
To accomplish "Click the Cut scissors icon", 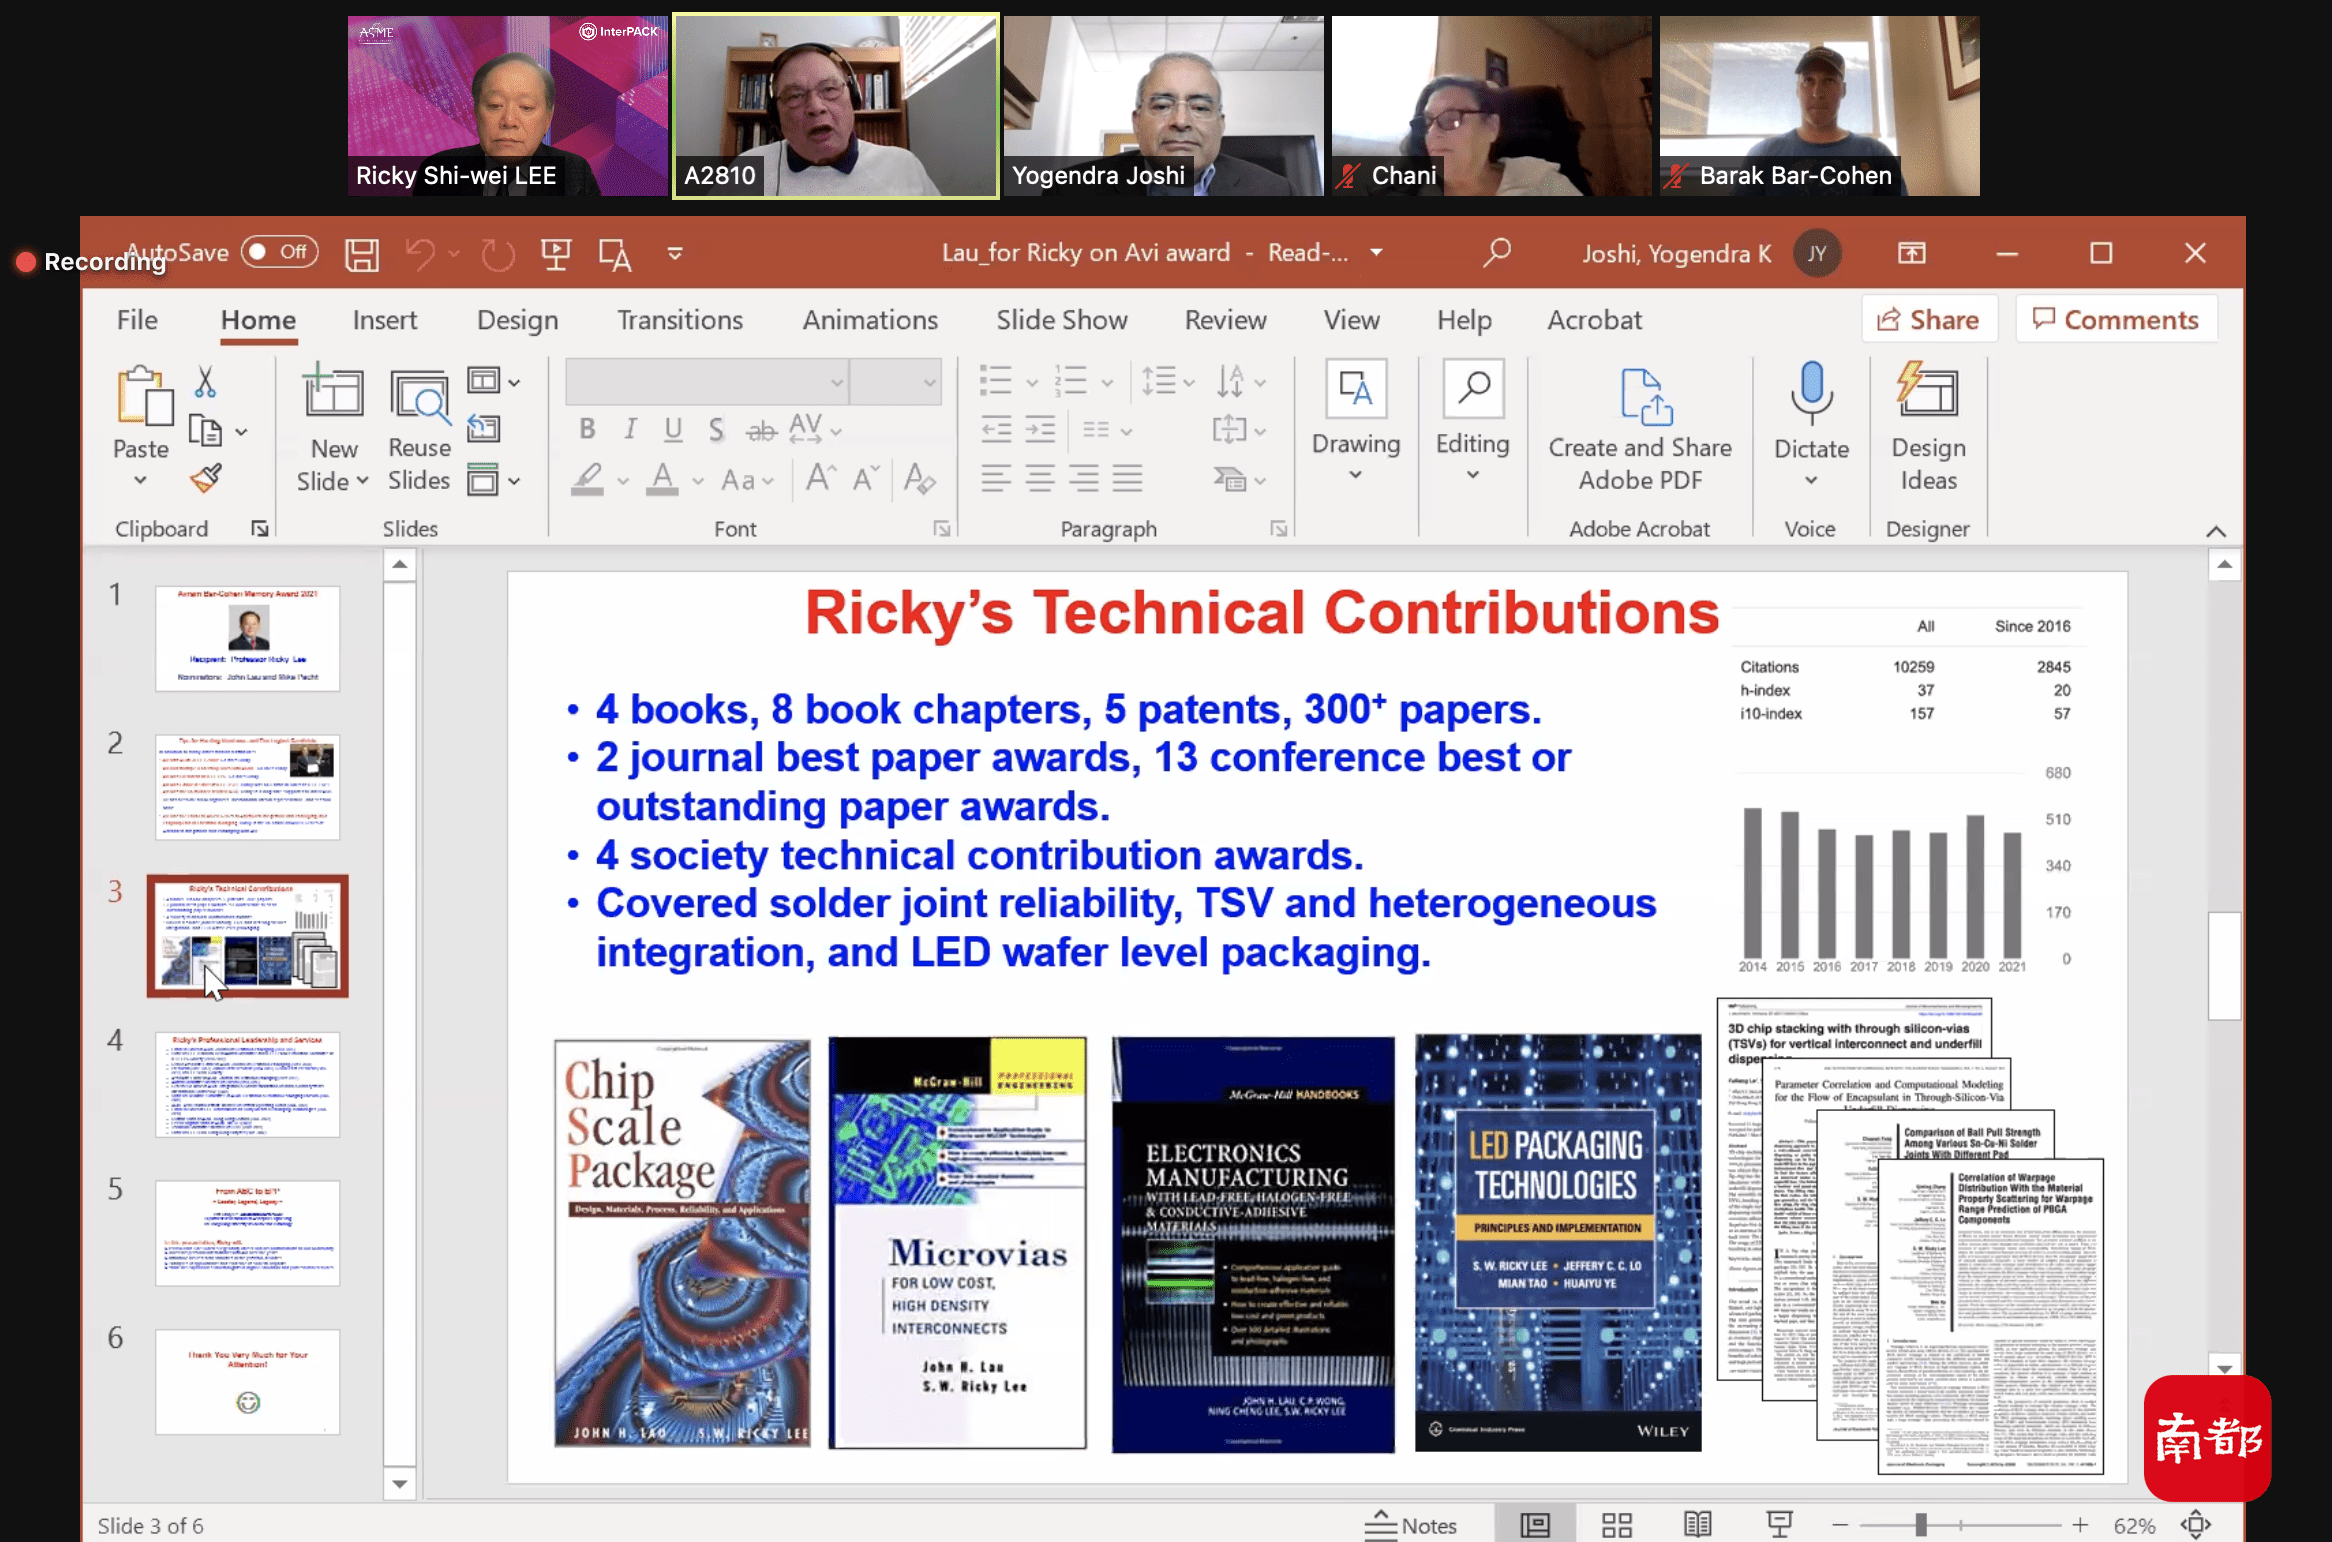I will pos(205,381).
